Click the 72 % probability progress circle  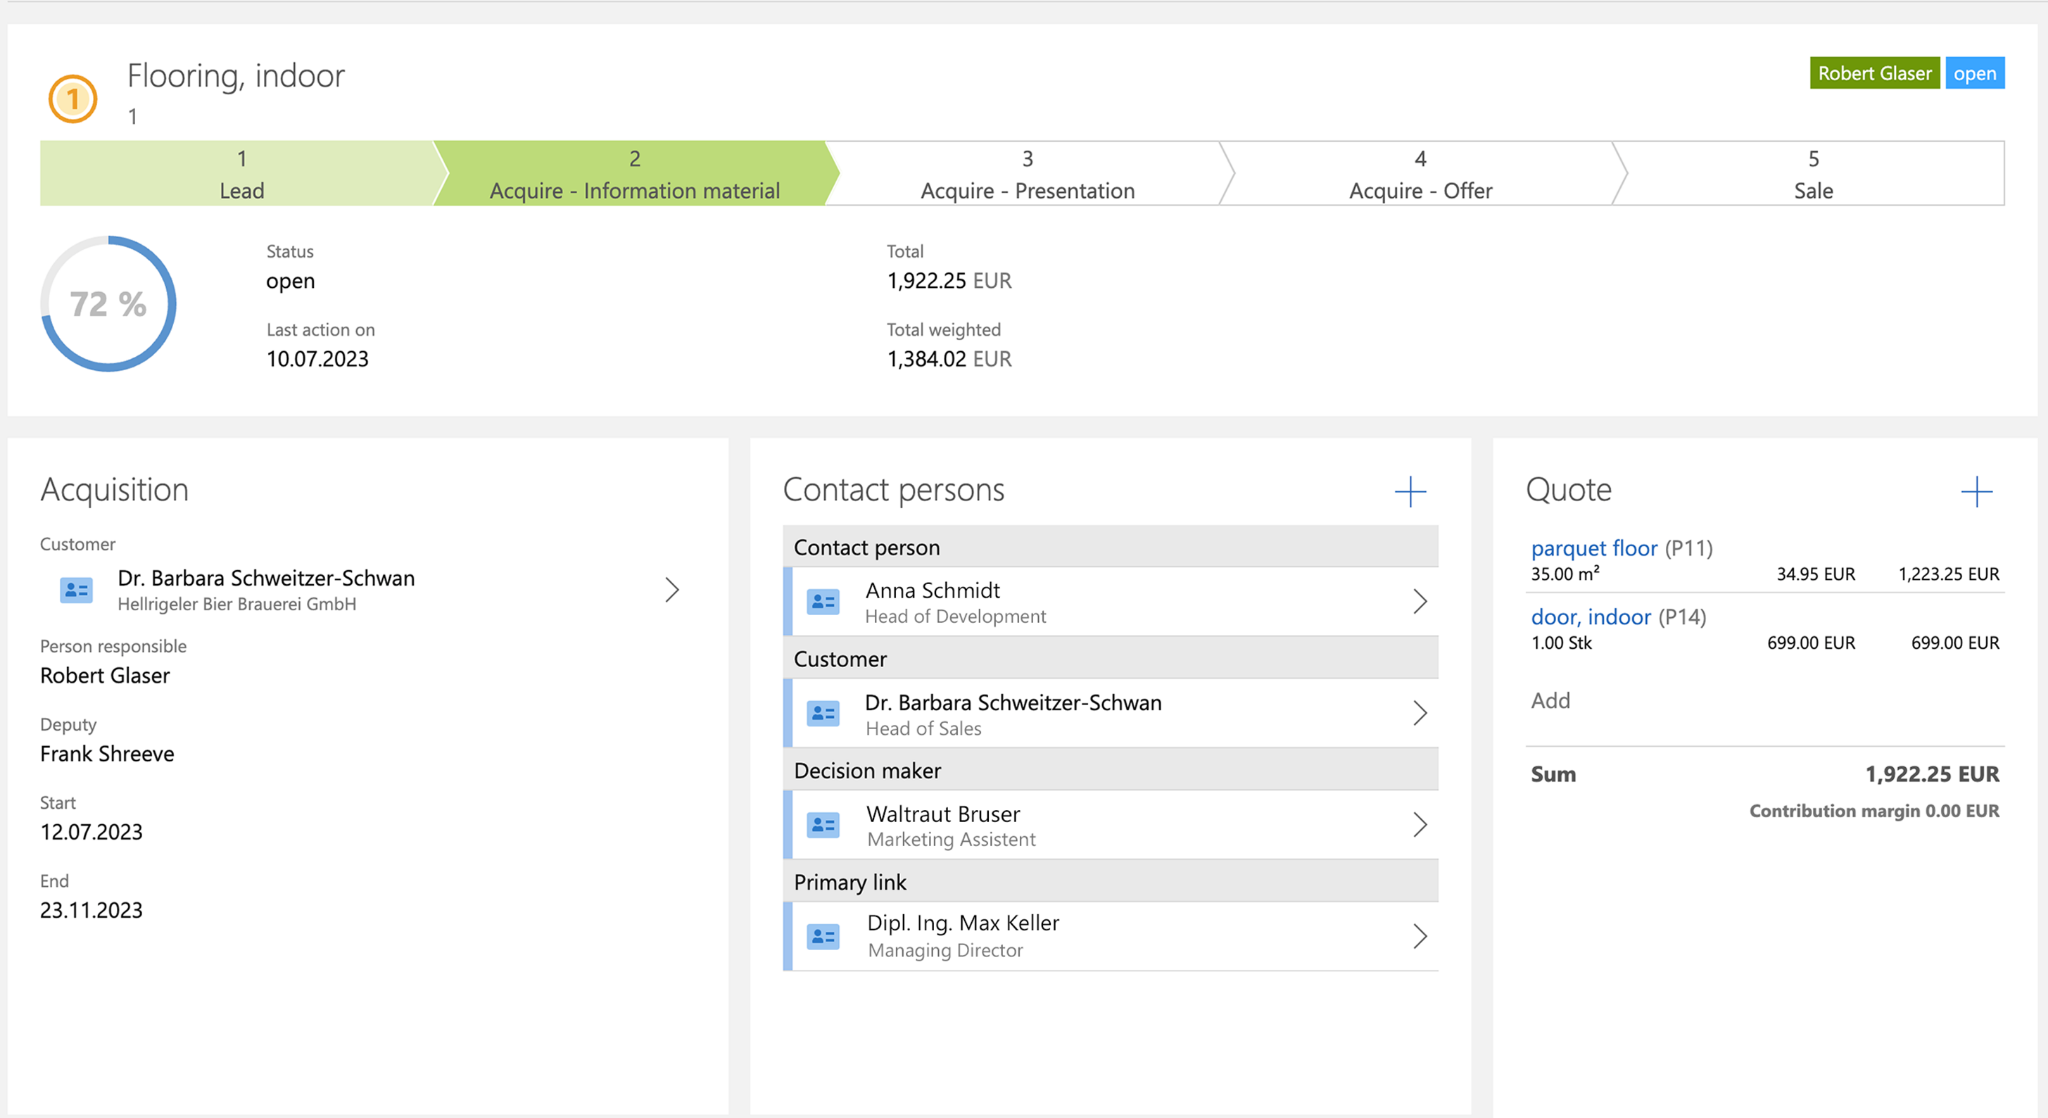pyautogui.click(x=109, y=304)
